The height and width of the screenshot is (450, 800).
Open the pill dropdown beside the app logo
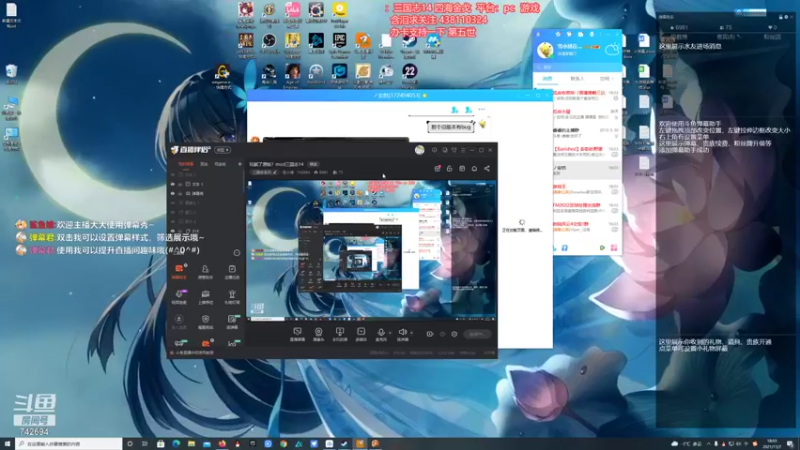coord(222,150)
